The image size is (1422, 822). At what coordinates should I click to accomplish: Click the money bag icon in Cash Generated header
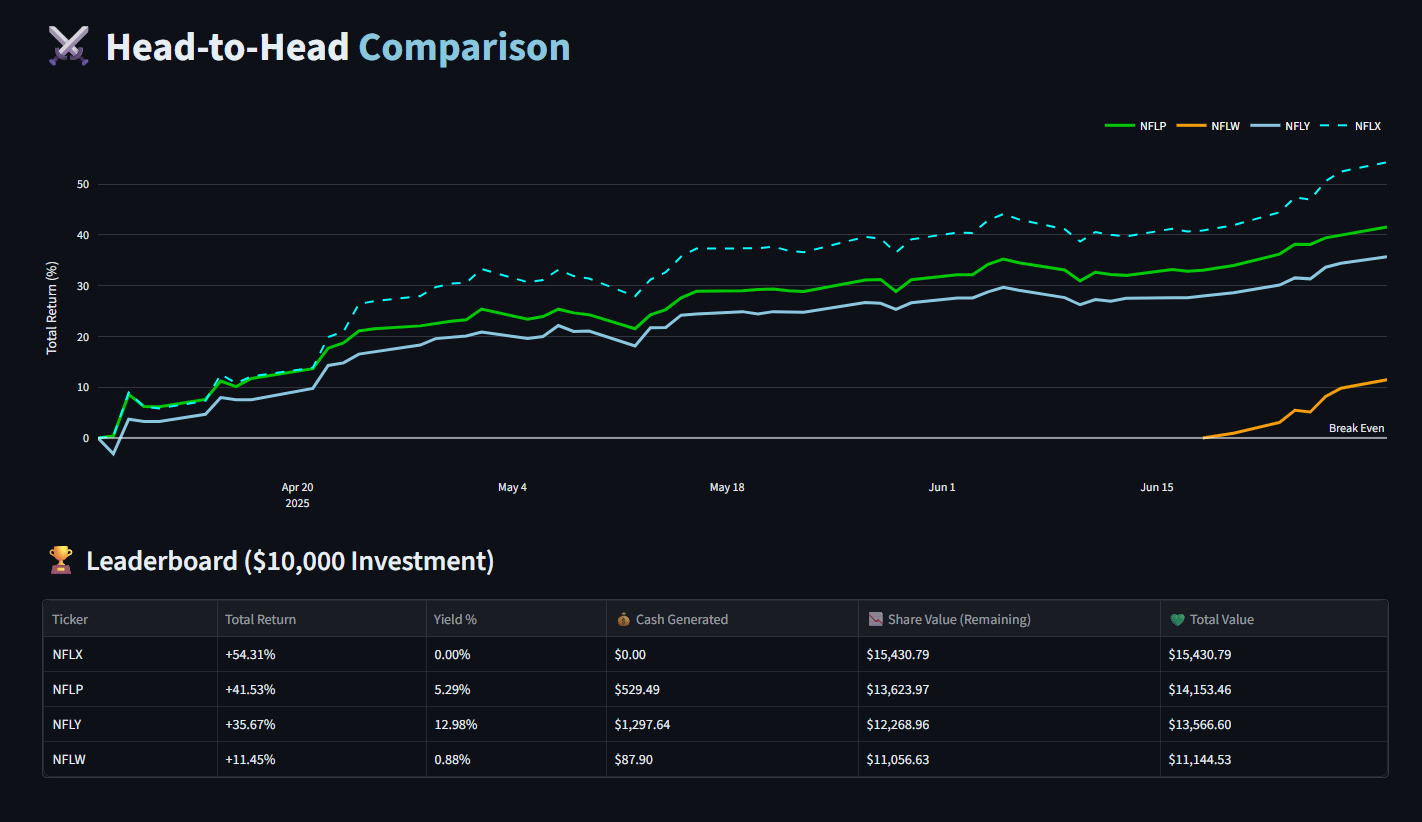pyautogui.click(x=622, y=619)
